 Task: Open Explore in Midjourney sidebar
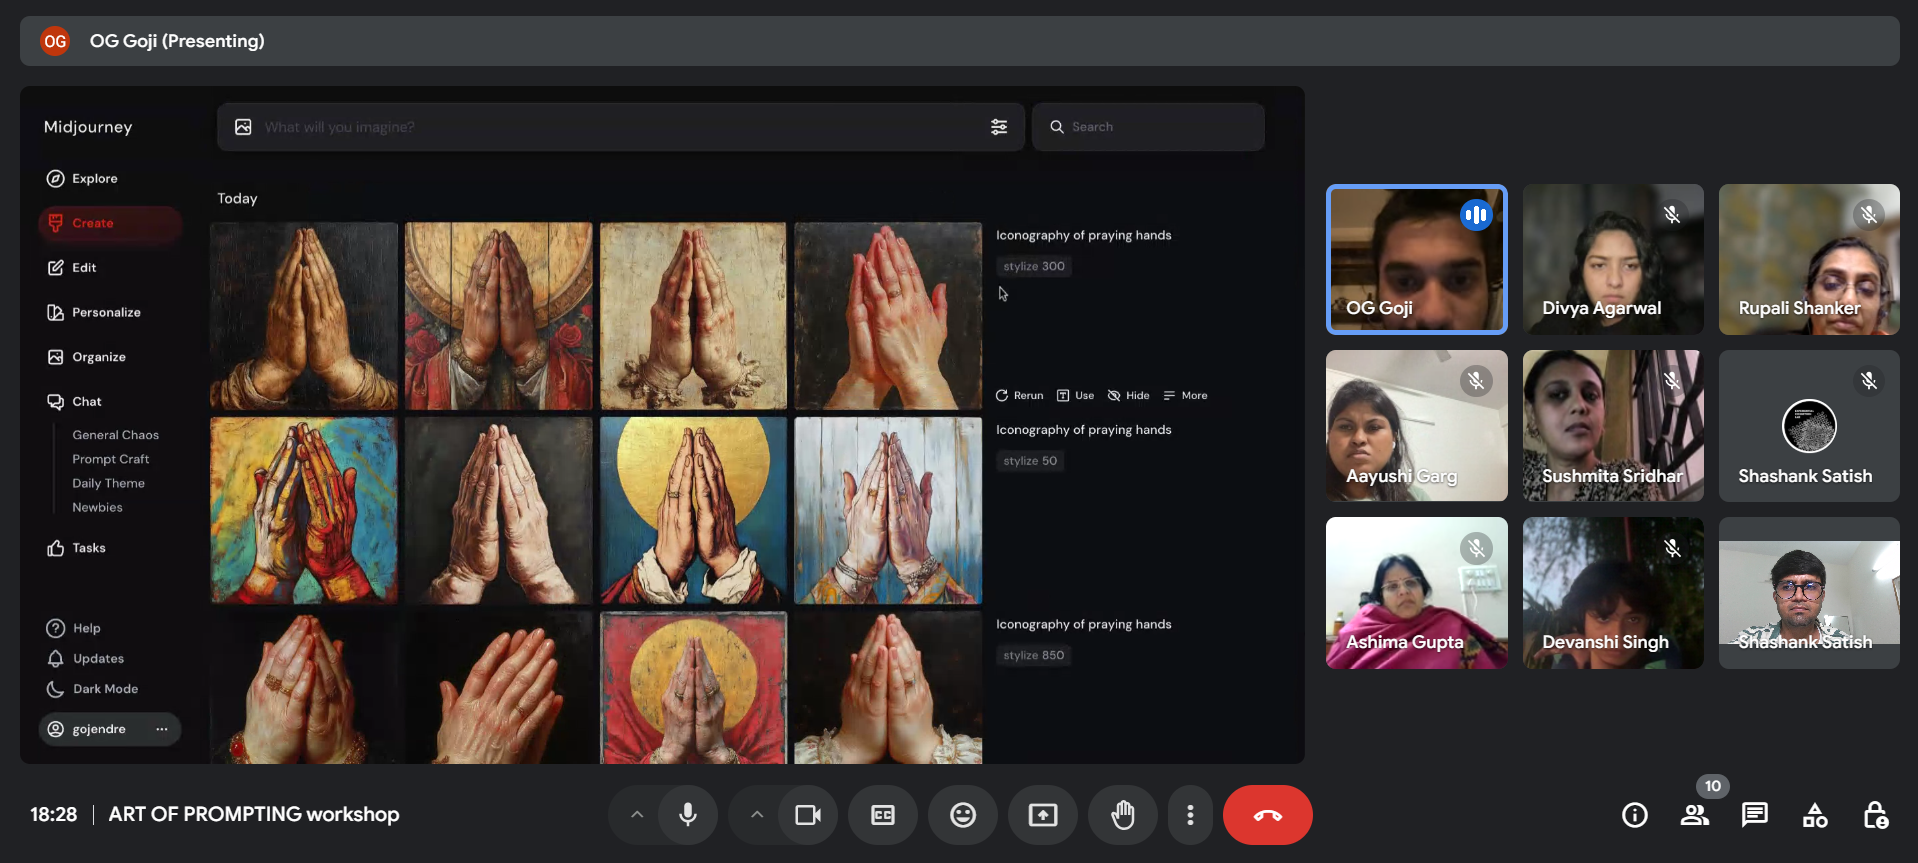click(82, 178)
